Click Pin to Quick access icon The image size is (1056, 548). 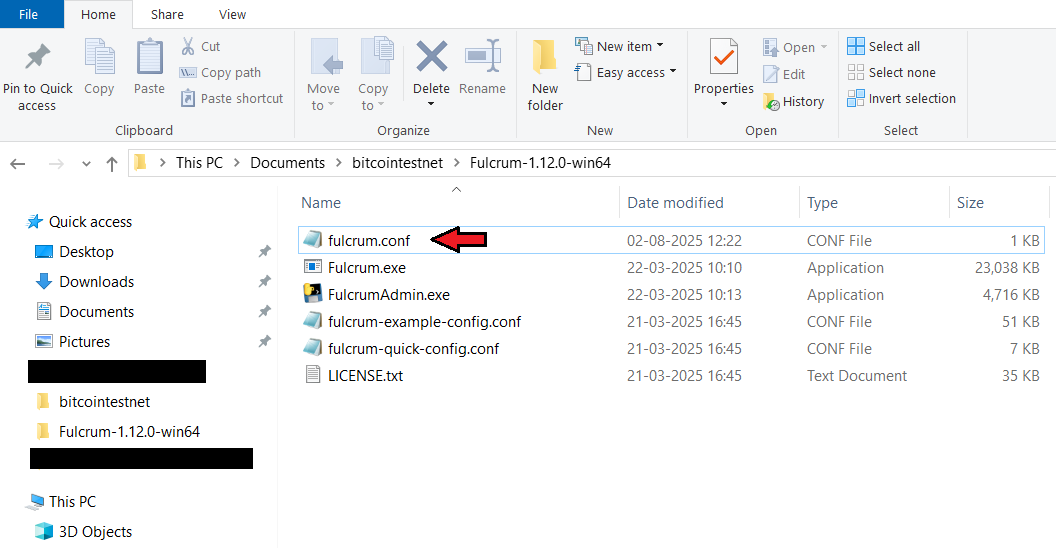38,57
